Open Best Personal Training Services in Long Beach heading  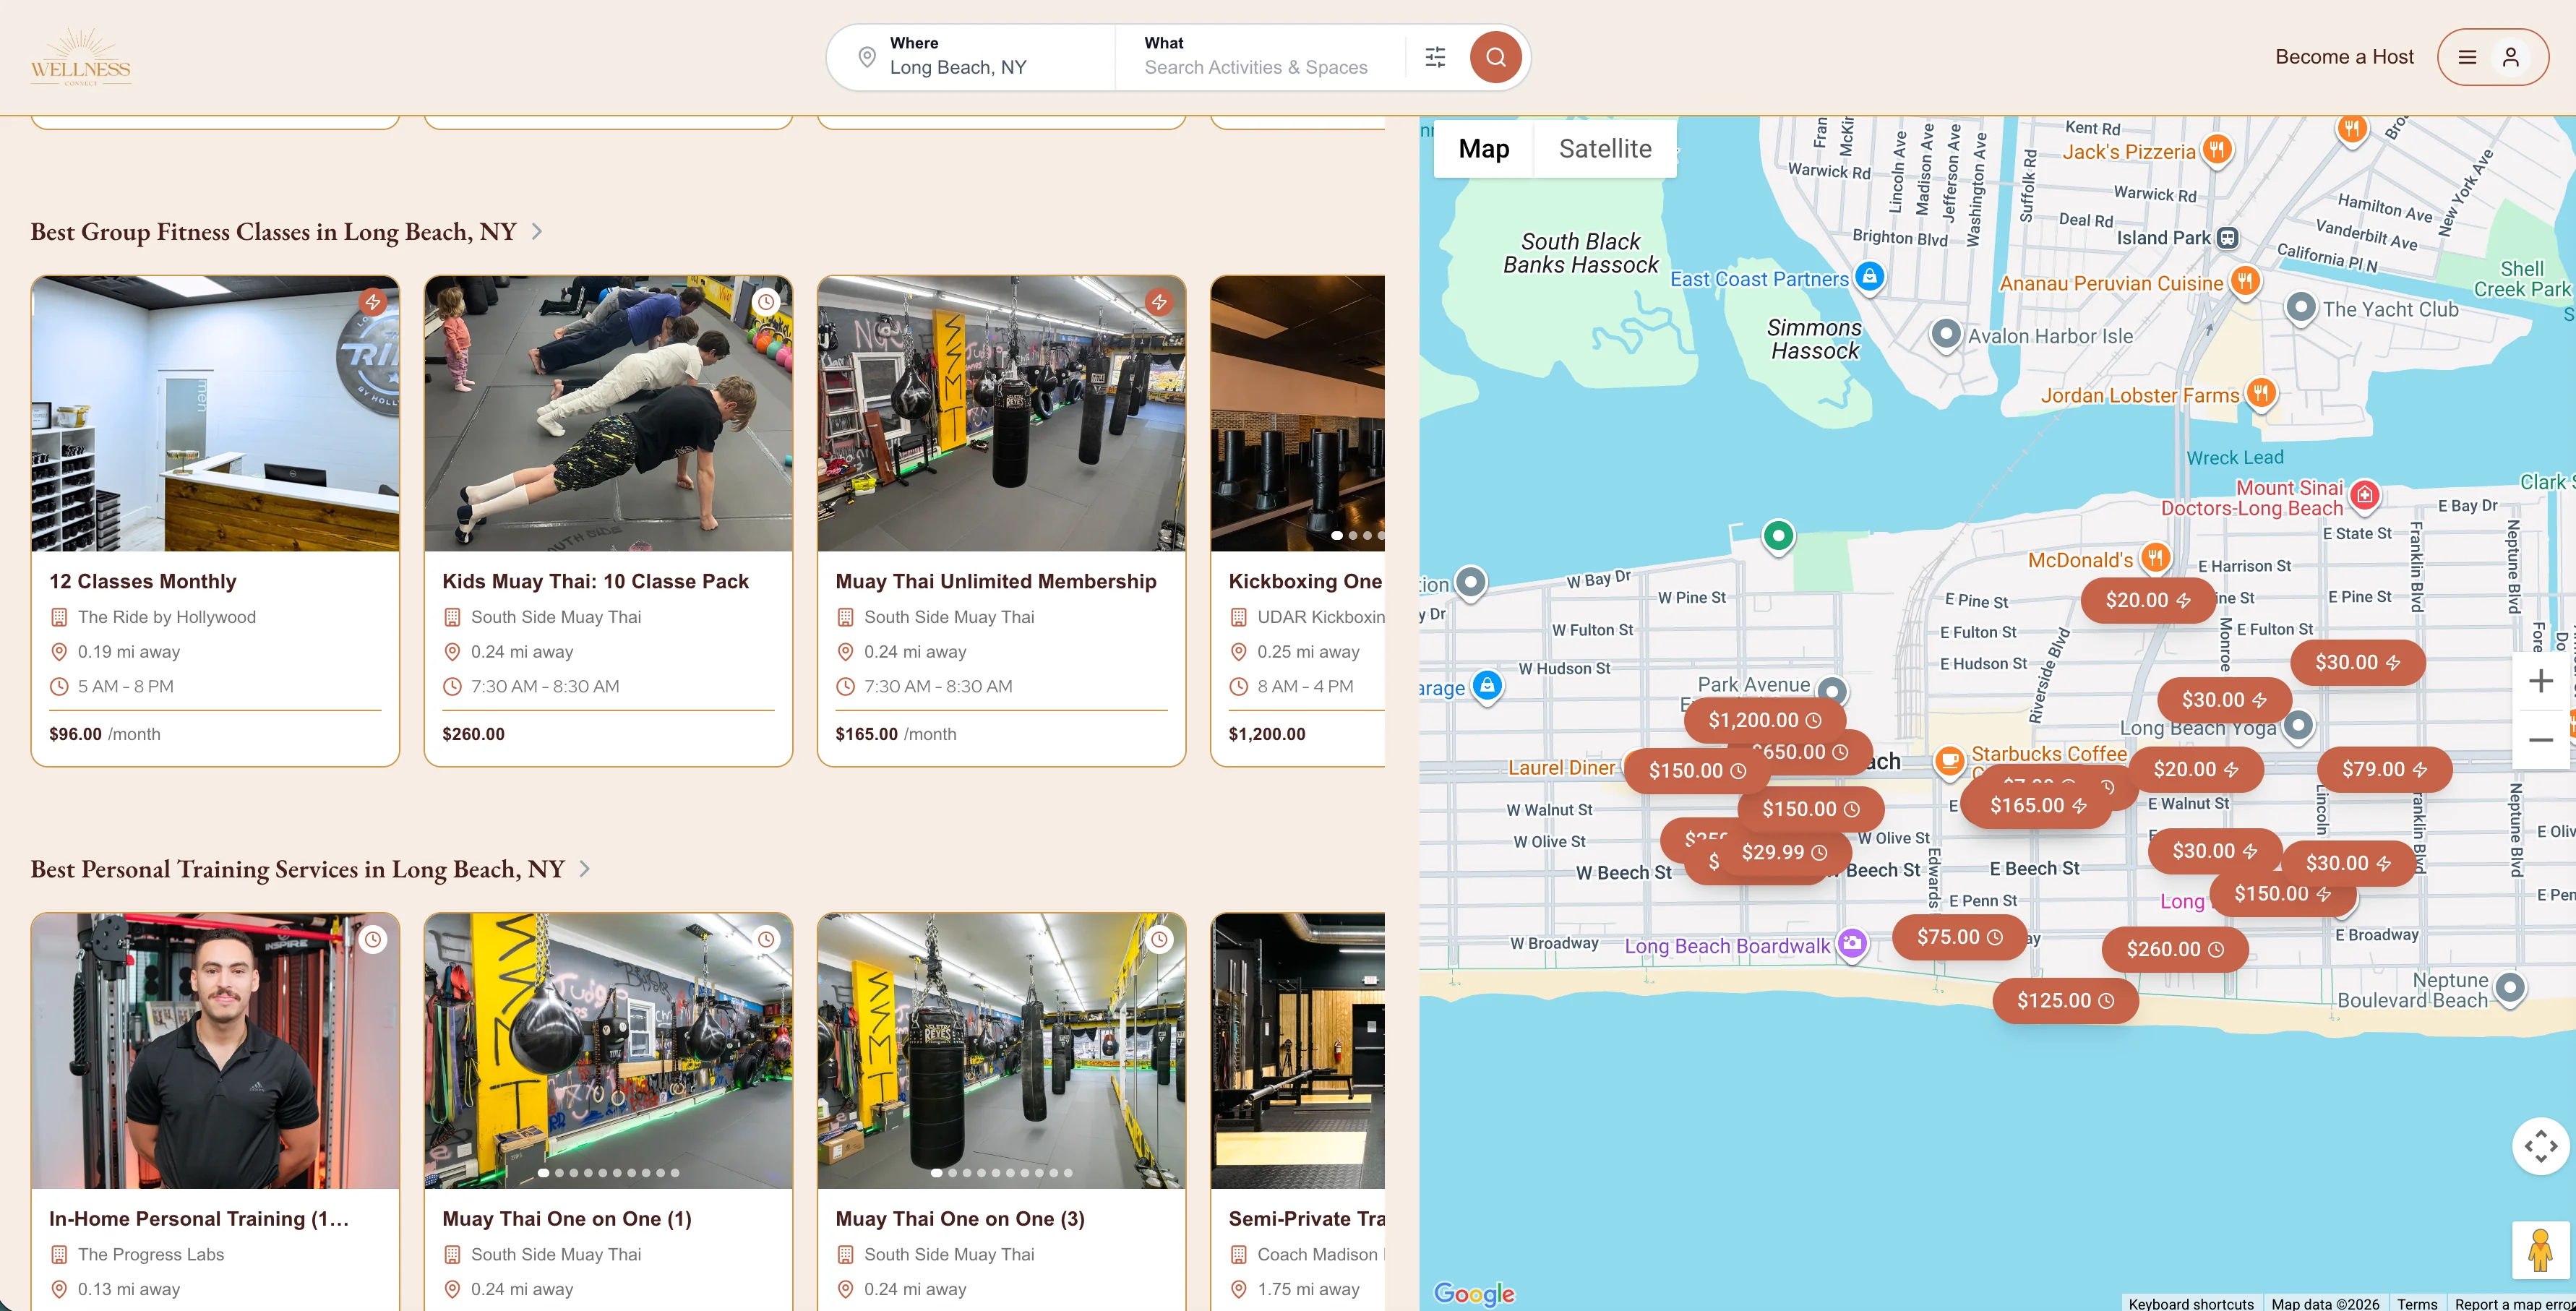coord(297,869)
